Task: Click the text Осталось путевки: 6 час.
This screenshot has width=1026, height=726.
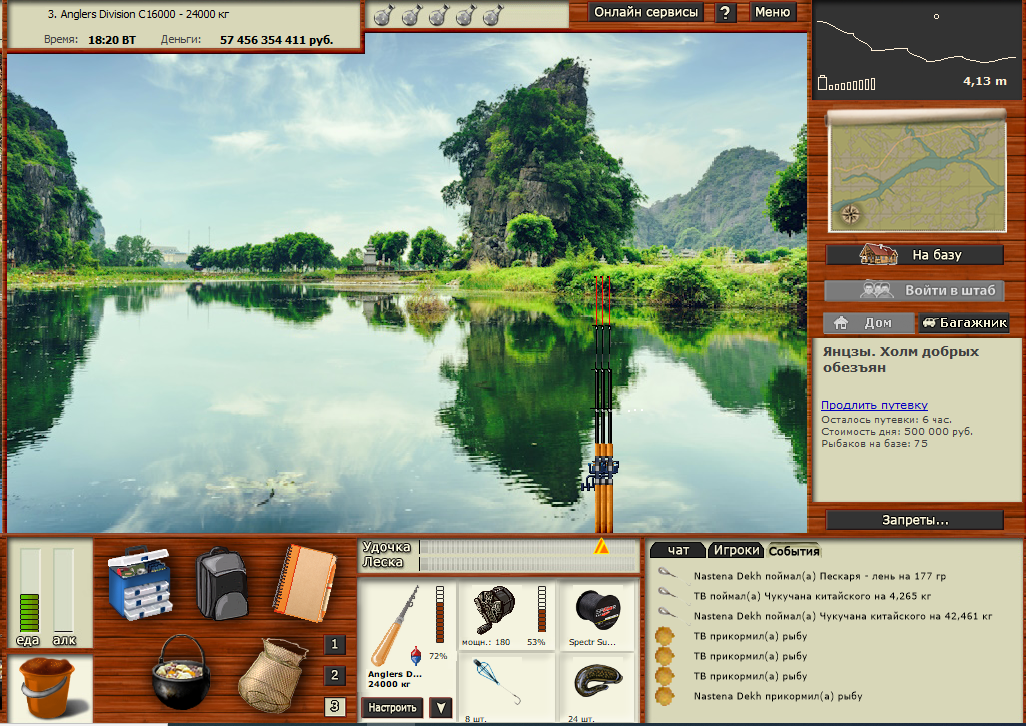Action: point(887,420)
